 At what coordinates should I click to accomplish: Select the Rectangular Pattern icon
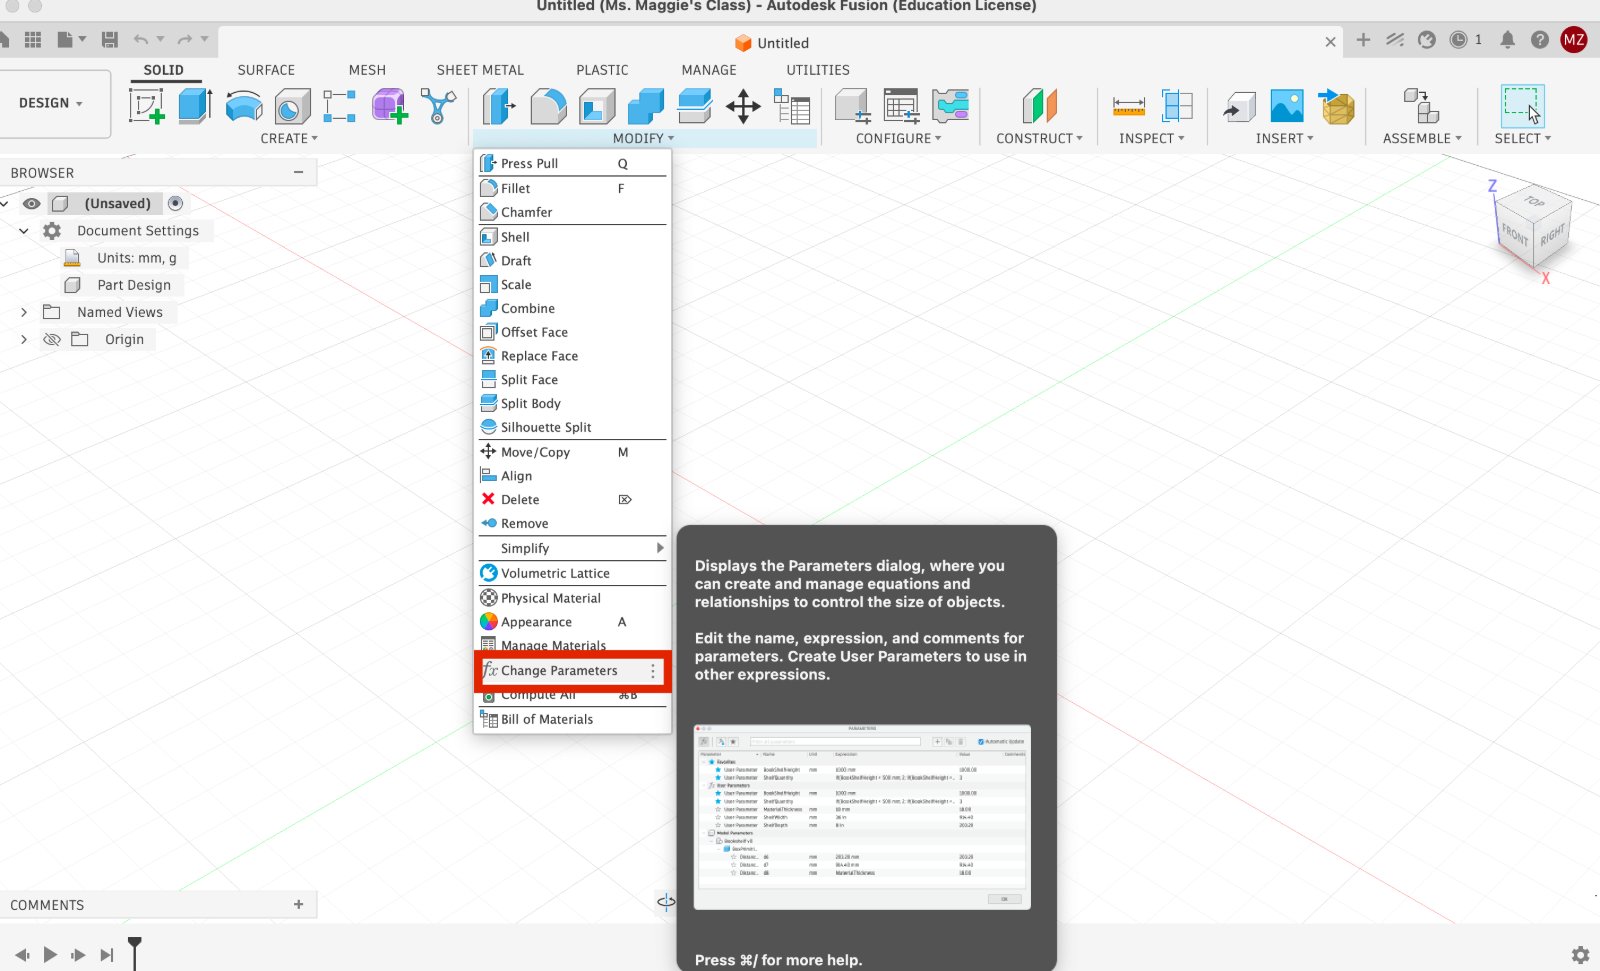(339, 106)
